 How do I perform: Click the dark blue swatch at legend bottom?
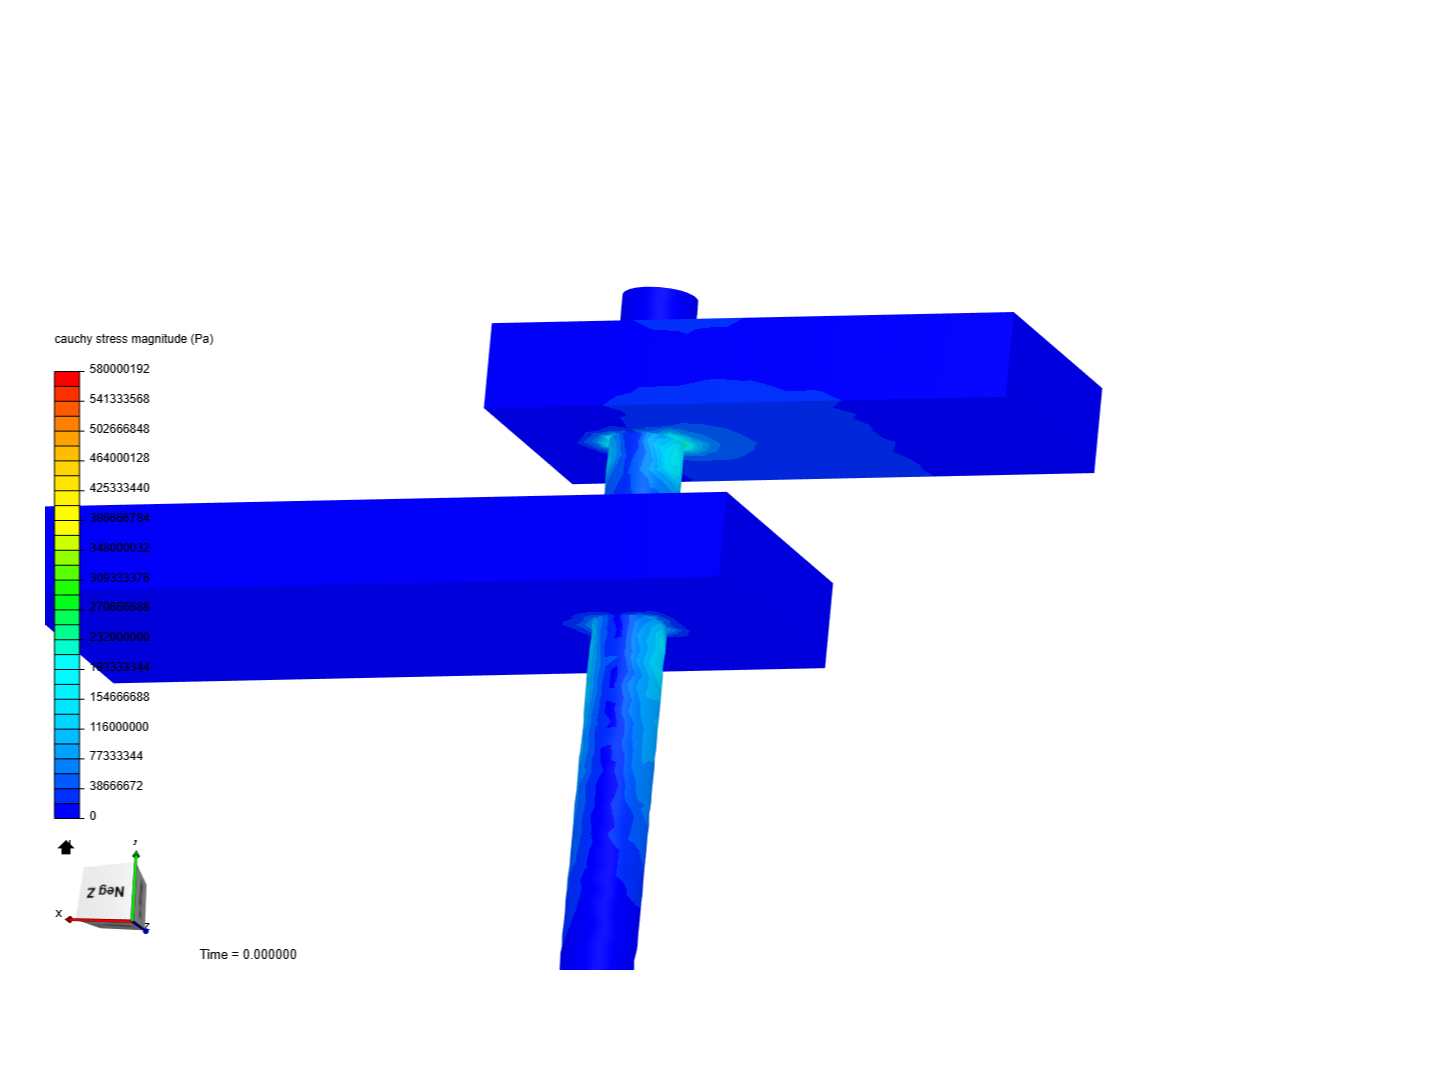coord(67,811)
